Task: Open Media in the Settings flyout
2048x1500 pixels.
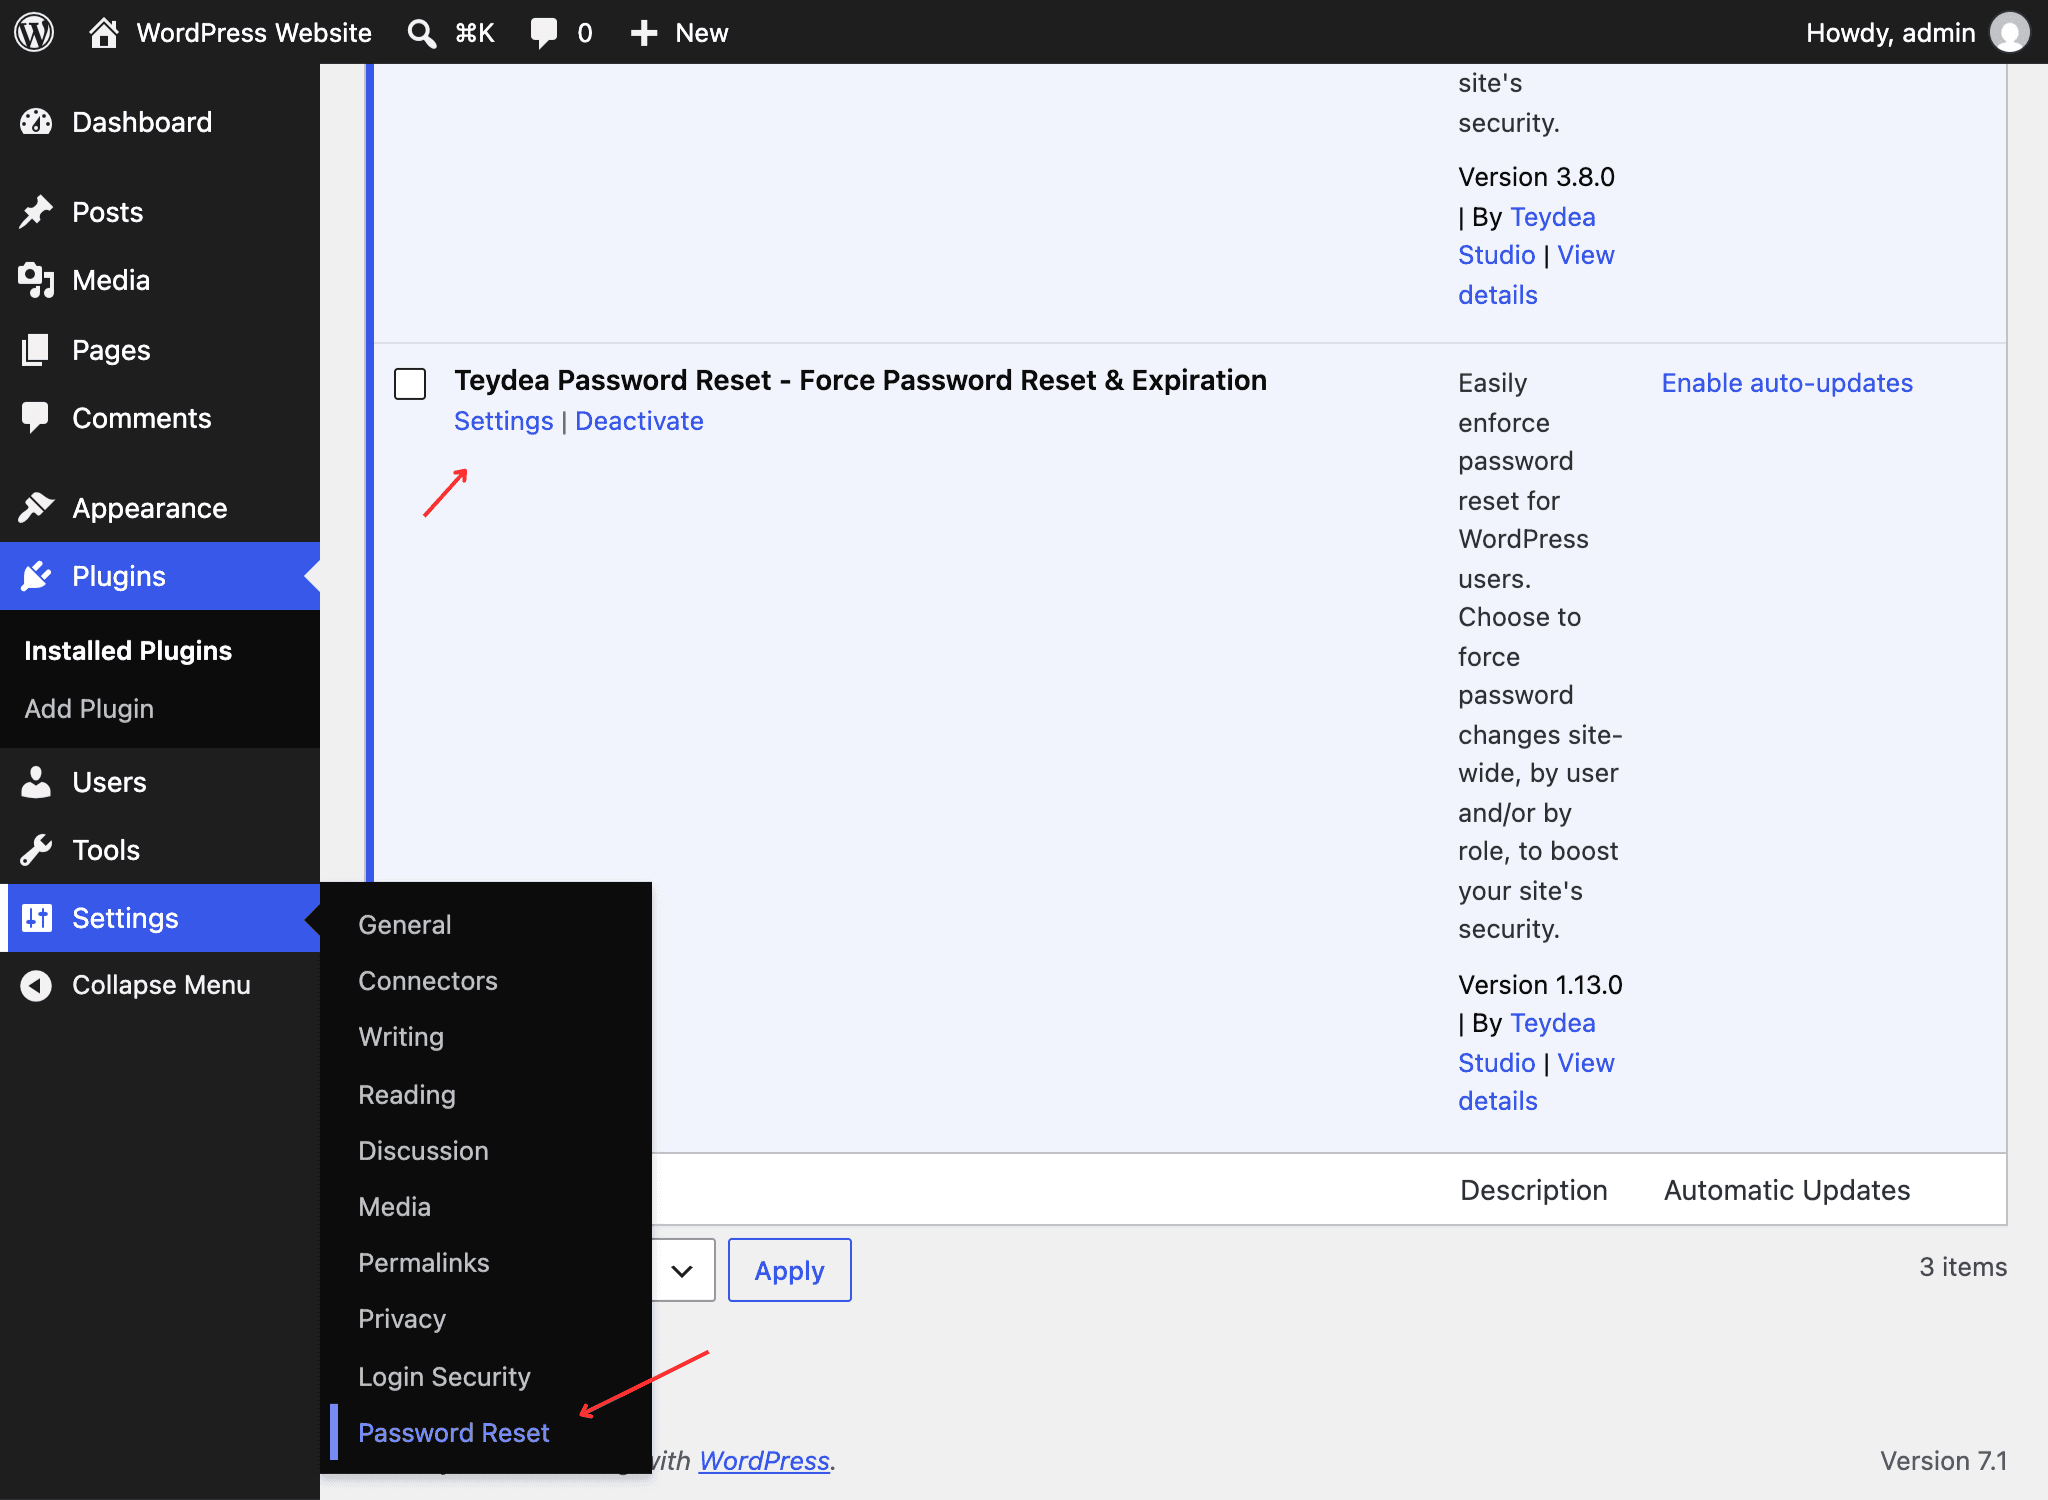Action: click(x=394, y=1207)
